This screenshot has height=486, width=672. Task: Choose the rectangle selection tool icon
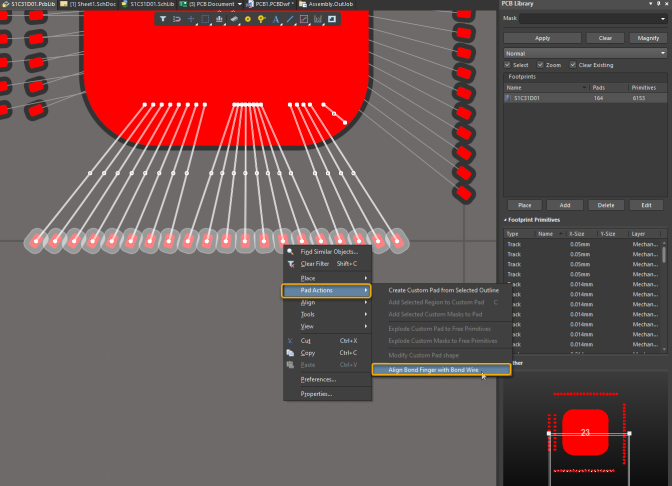[206, 19]
